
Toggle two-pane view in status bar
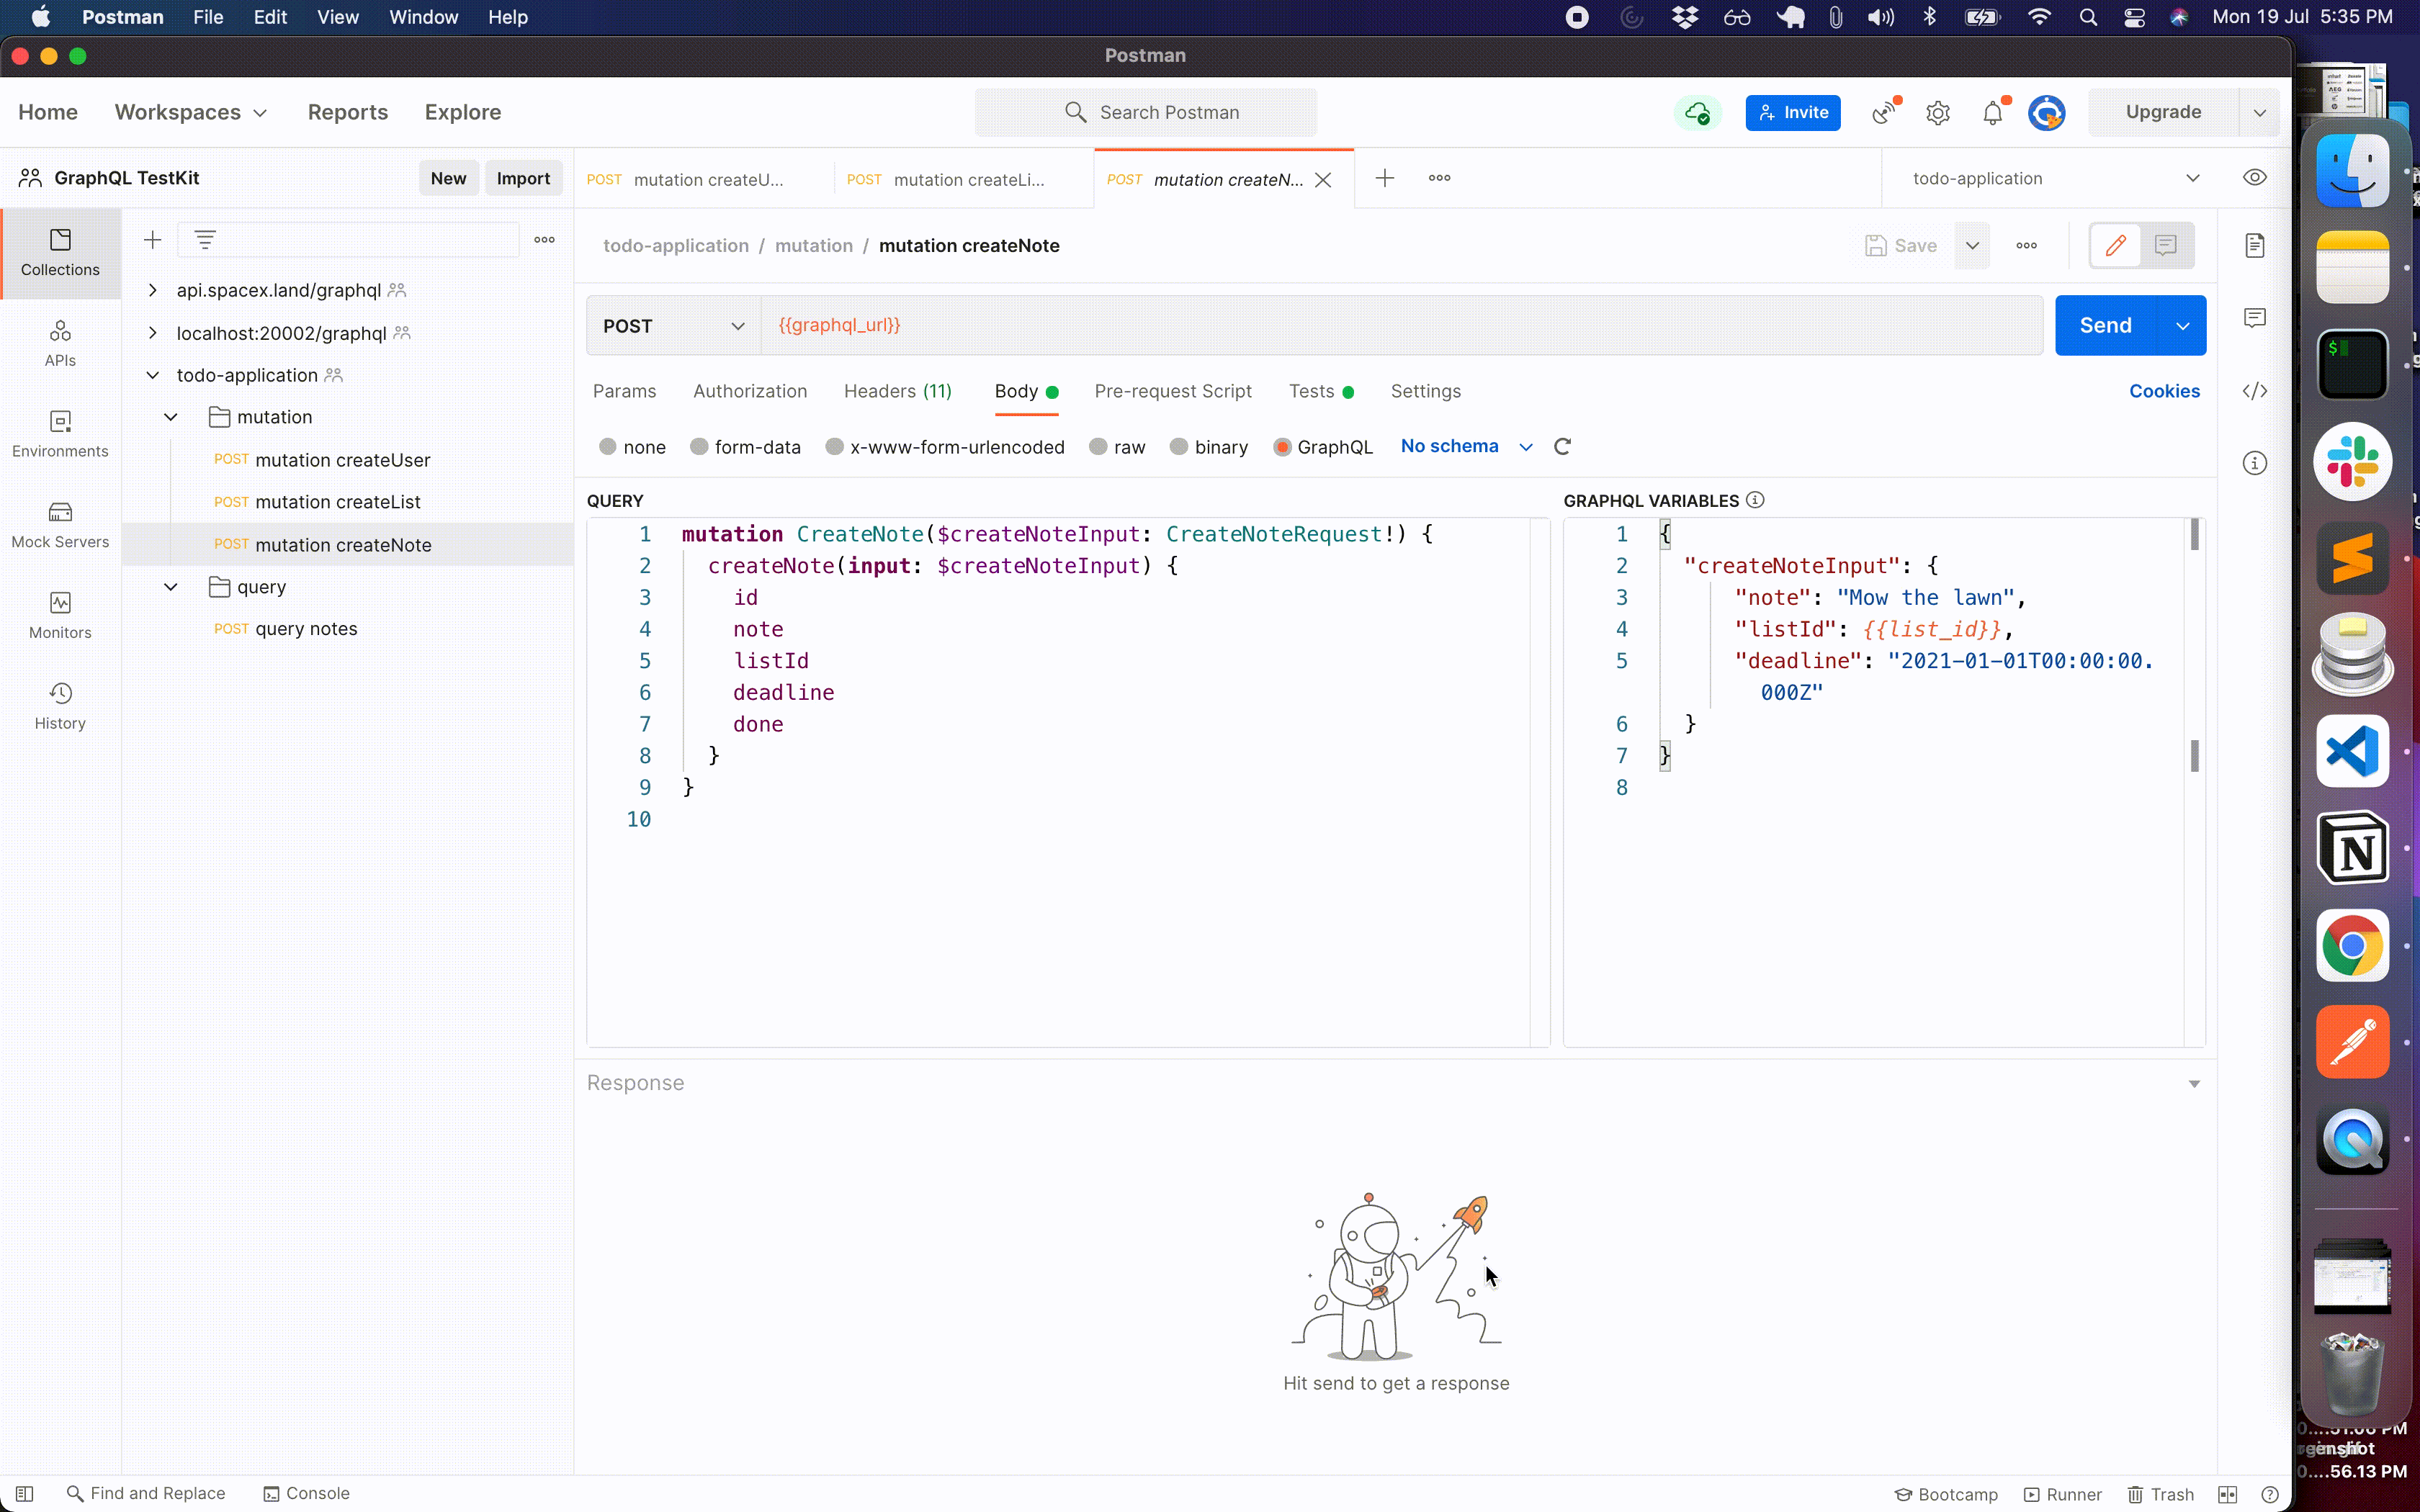(x=2227, y=1494)
